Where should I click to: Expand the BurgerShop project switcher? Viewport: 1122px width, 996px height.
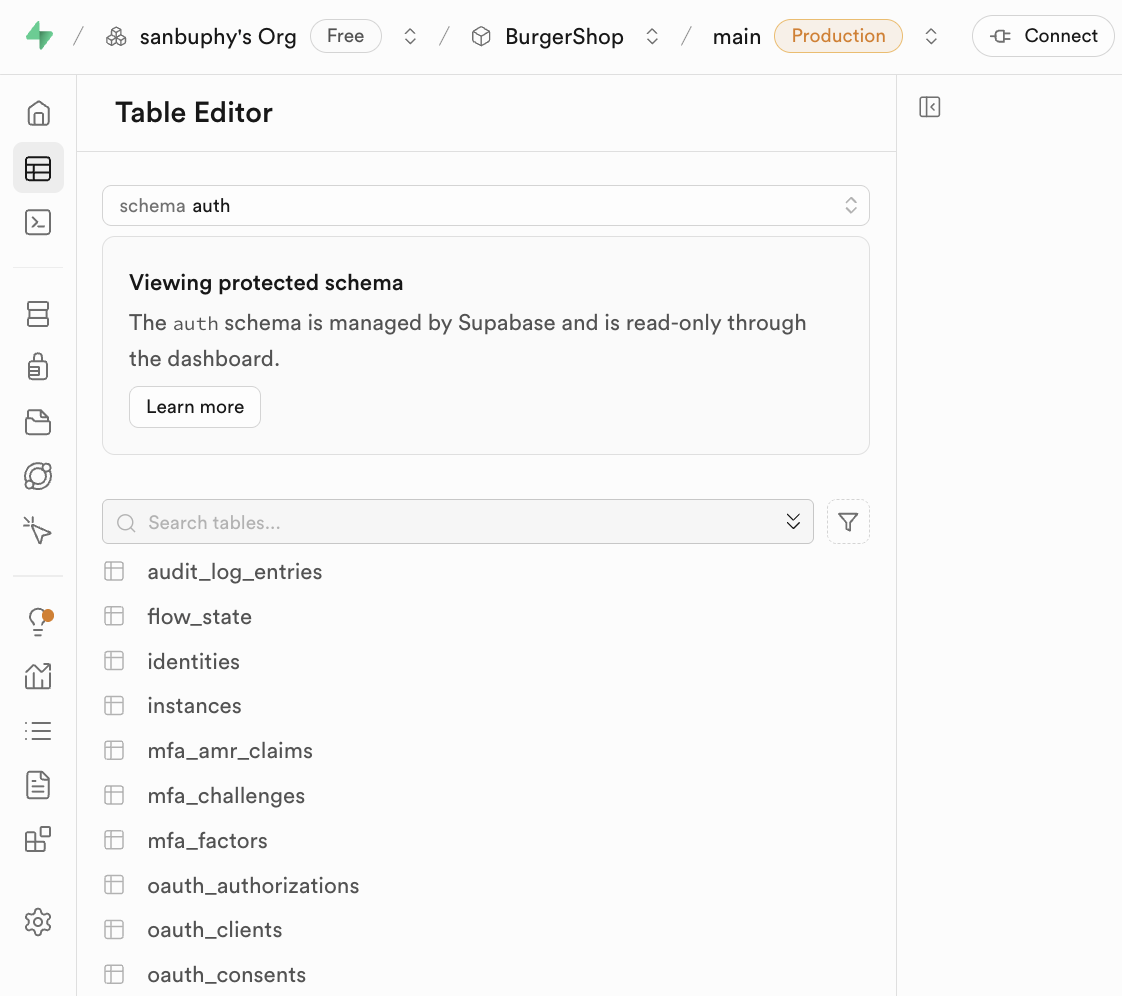point(652,37)
